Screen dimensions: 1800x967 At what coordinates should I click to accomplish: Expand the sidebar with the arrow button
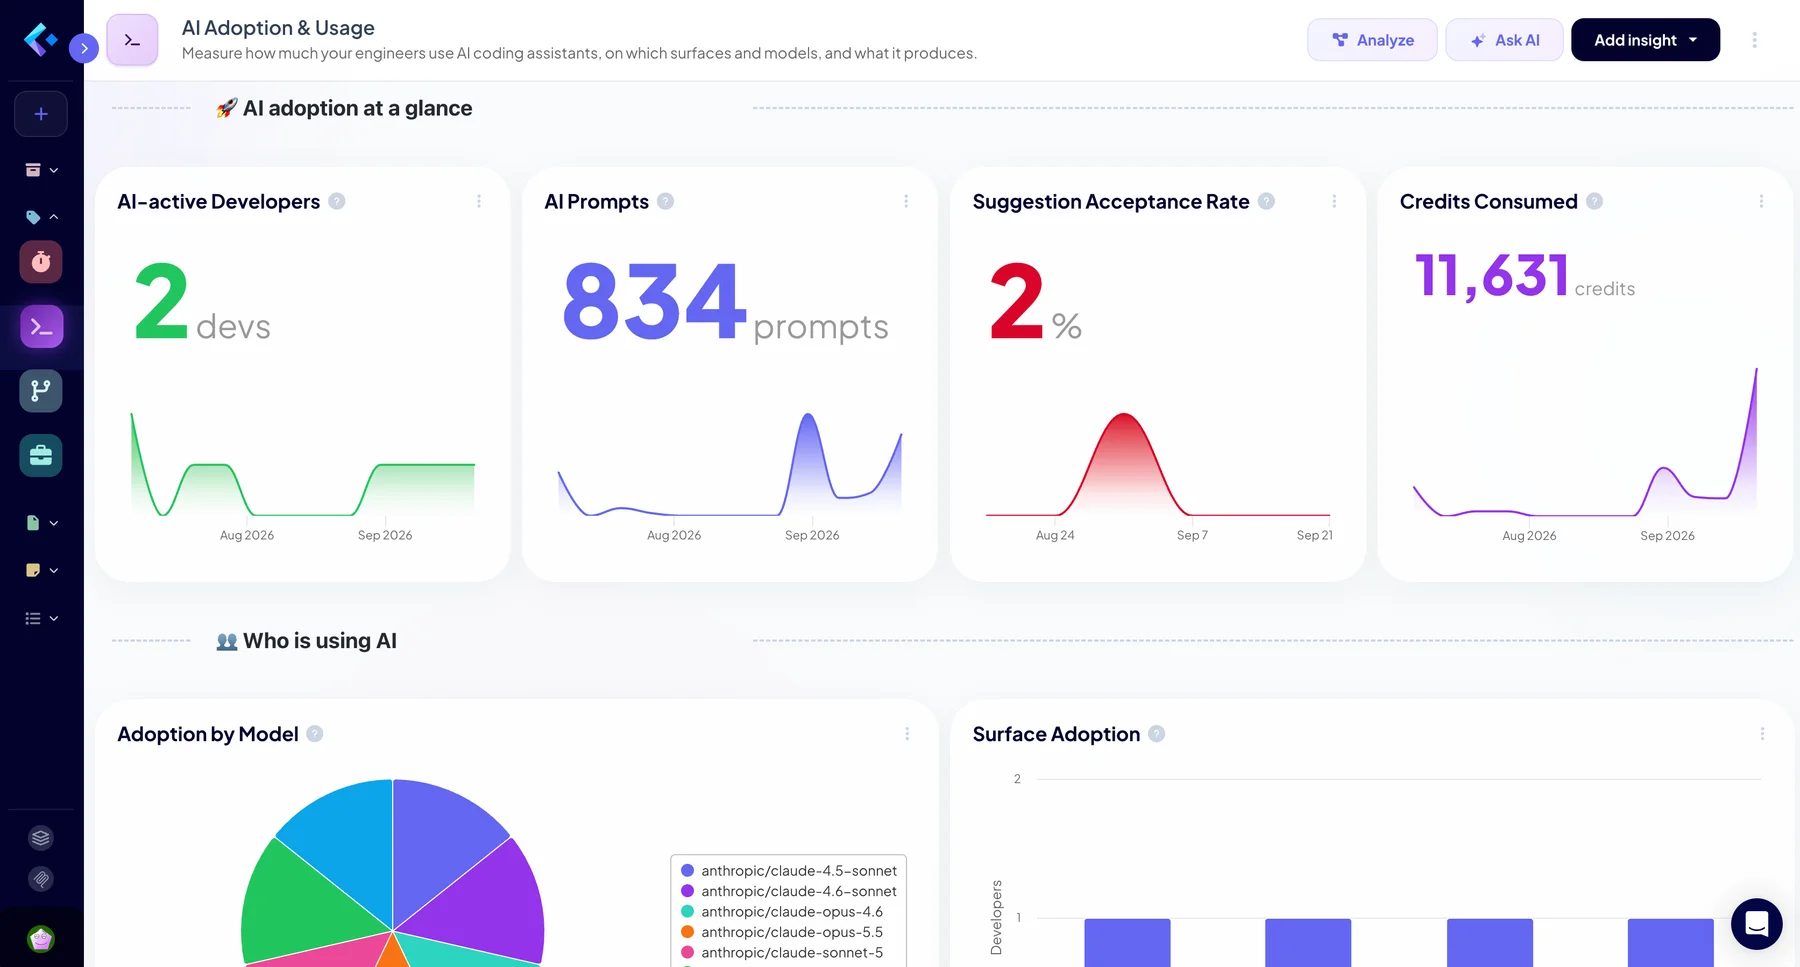pos(84,47)
